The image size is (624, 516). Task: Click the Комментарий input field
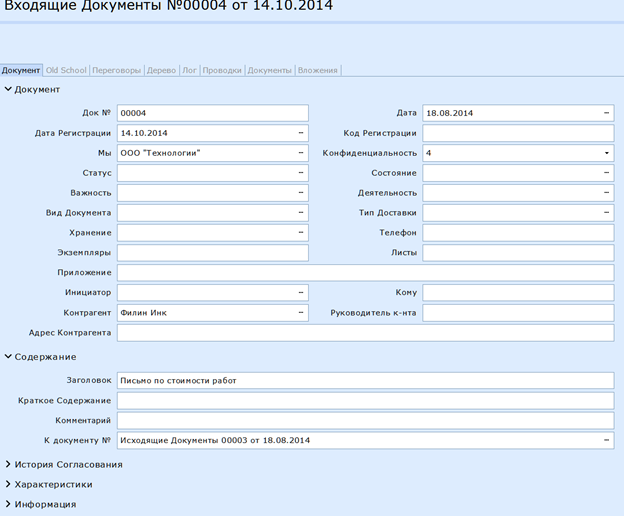pyautogui.click(x=365, y=420)
